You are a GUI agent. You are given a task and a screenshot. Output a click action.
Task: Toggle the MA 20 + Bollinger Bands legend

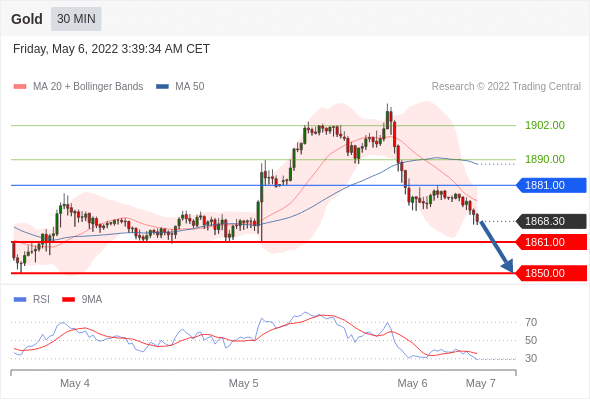(x=78, y=87)
